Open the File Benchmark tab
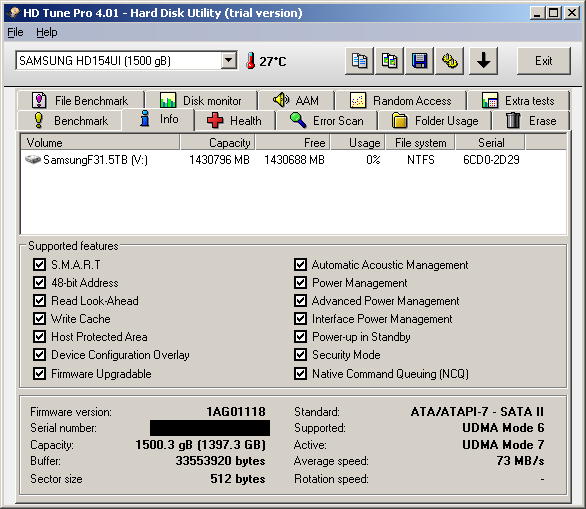586x509 pixels. [80, 101]
